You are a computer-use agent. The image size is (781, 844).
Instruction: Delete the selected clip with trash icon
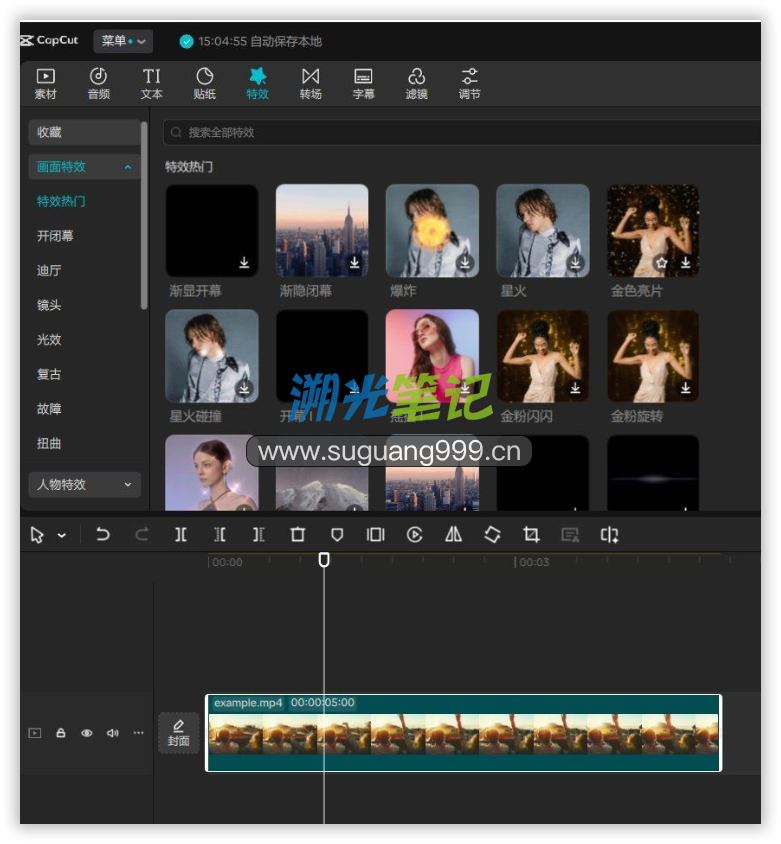point(297,535)
